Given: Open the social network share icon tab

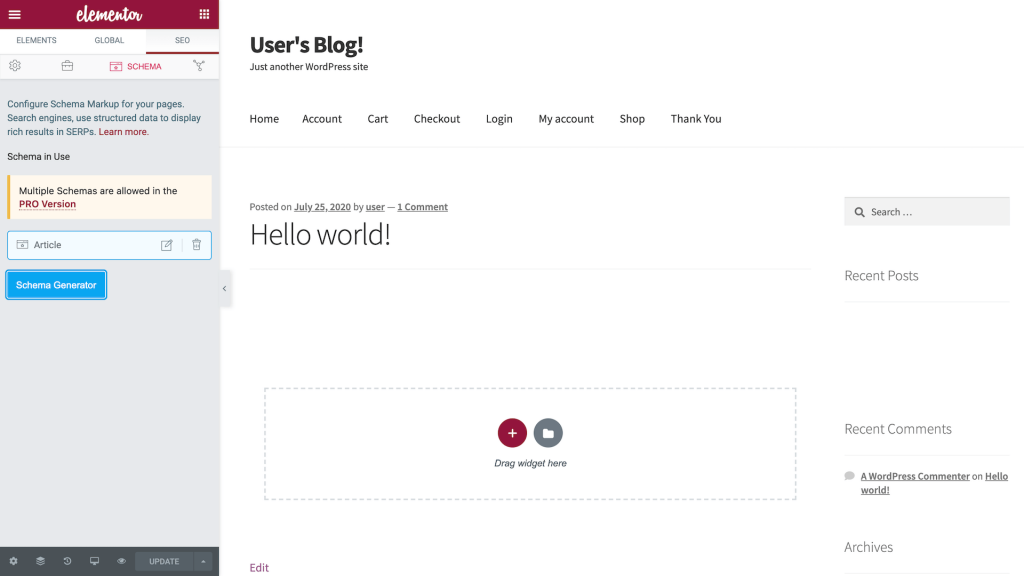Looking at the screenshot, I should (x=198, y=66).
